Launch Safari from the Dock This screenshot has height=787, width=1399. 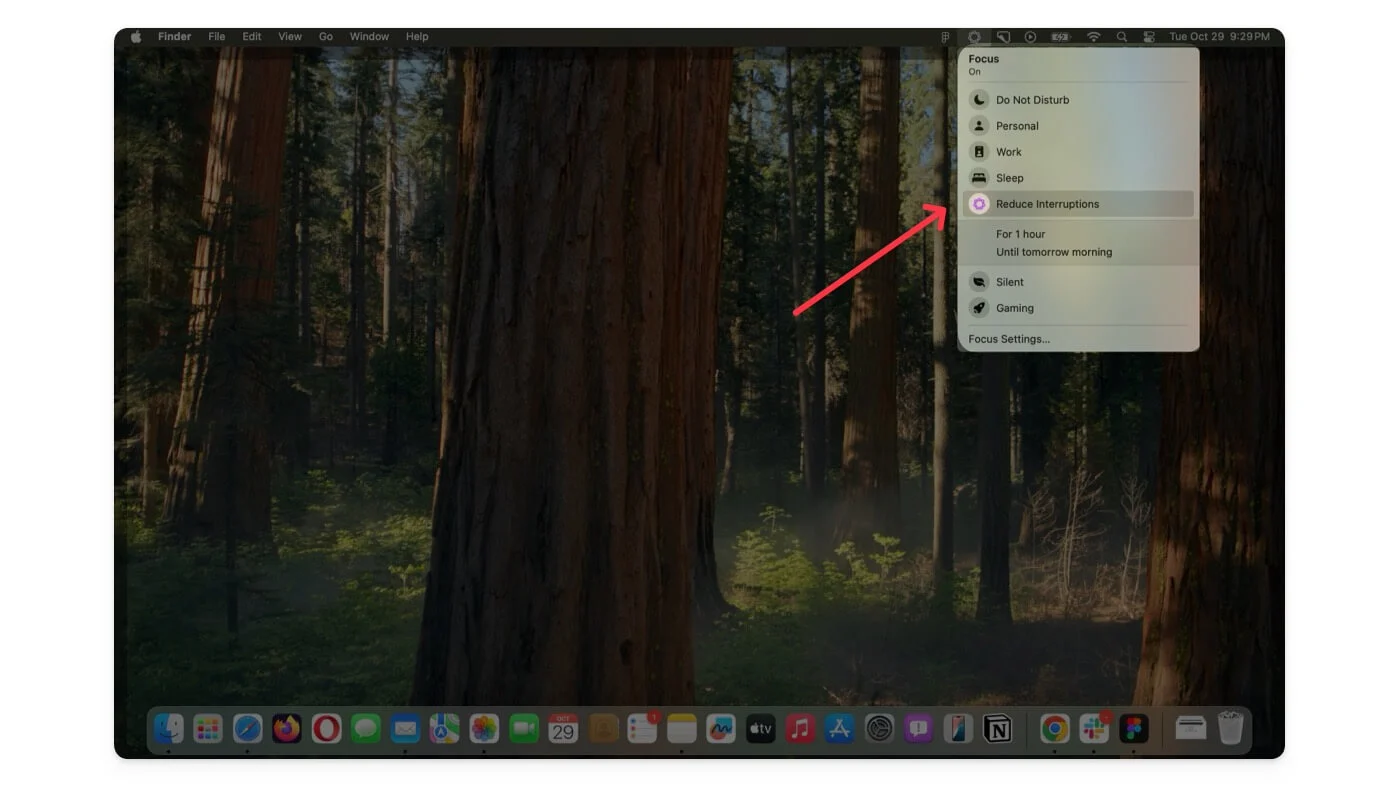pyautogui.click(x=247, y=729)
